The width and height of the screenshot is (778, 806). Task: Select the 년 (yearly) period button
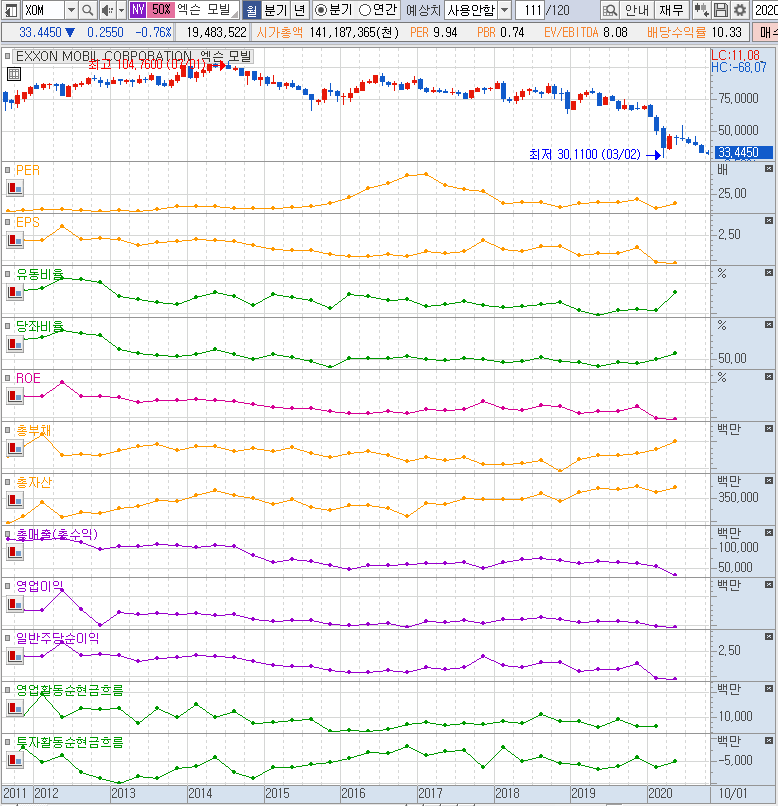[300, 10]
